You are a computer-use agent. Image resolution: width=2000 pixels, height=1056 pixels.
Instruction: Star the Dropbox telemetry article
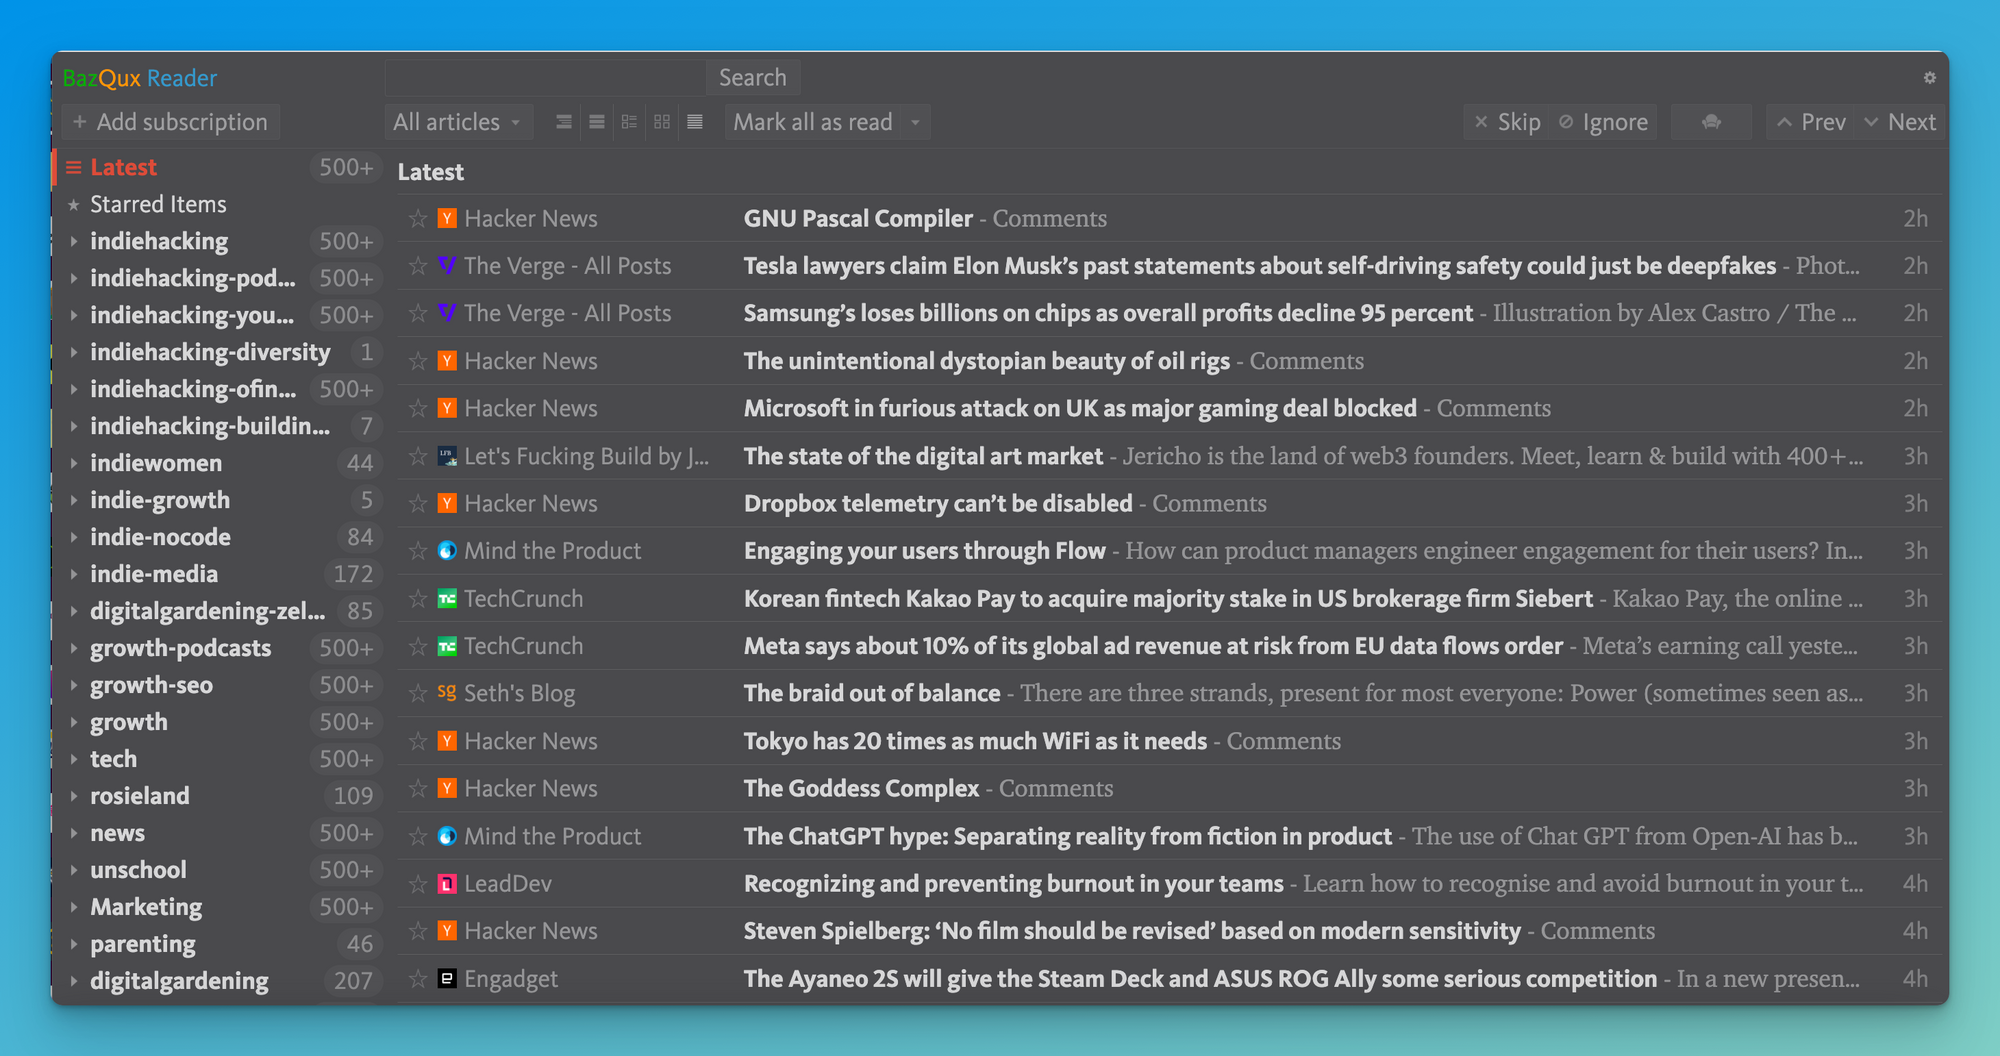418,503
